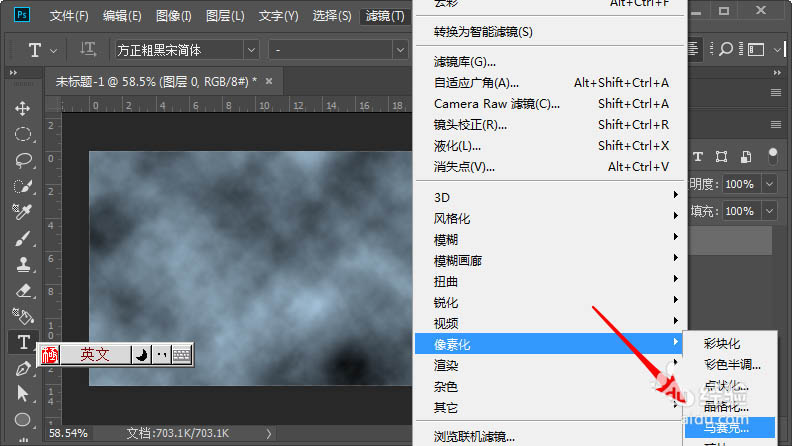The width and height of the screenshot is (792, 446).
Task: Select the Clone Stamp tool
Action: coord(22,264)
